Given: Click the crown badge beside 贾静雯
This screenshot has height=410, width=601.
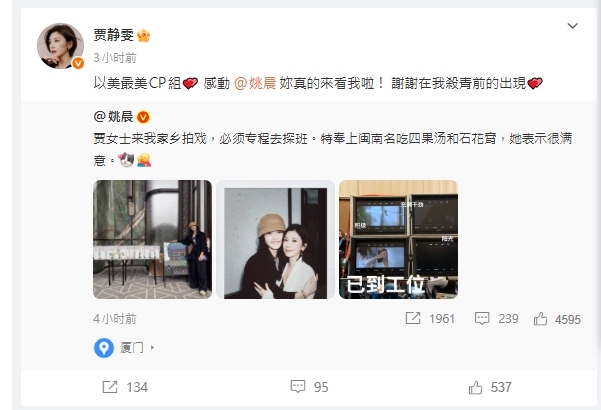Looking at the screenshot, I should pos(143,36).
